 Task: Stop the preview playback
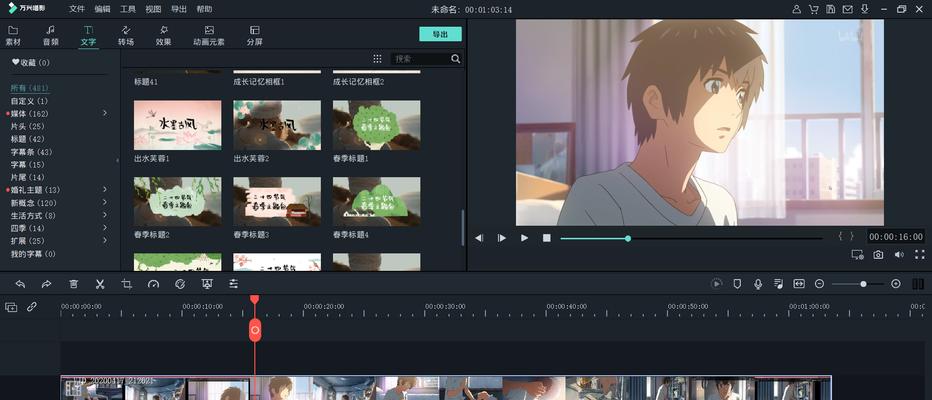pos(547,238)
